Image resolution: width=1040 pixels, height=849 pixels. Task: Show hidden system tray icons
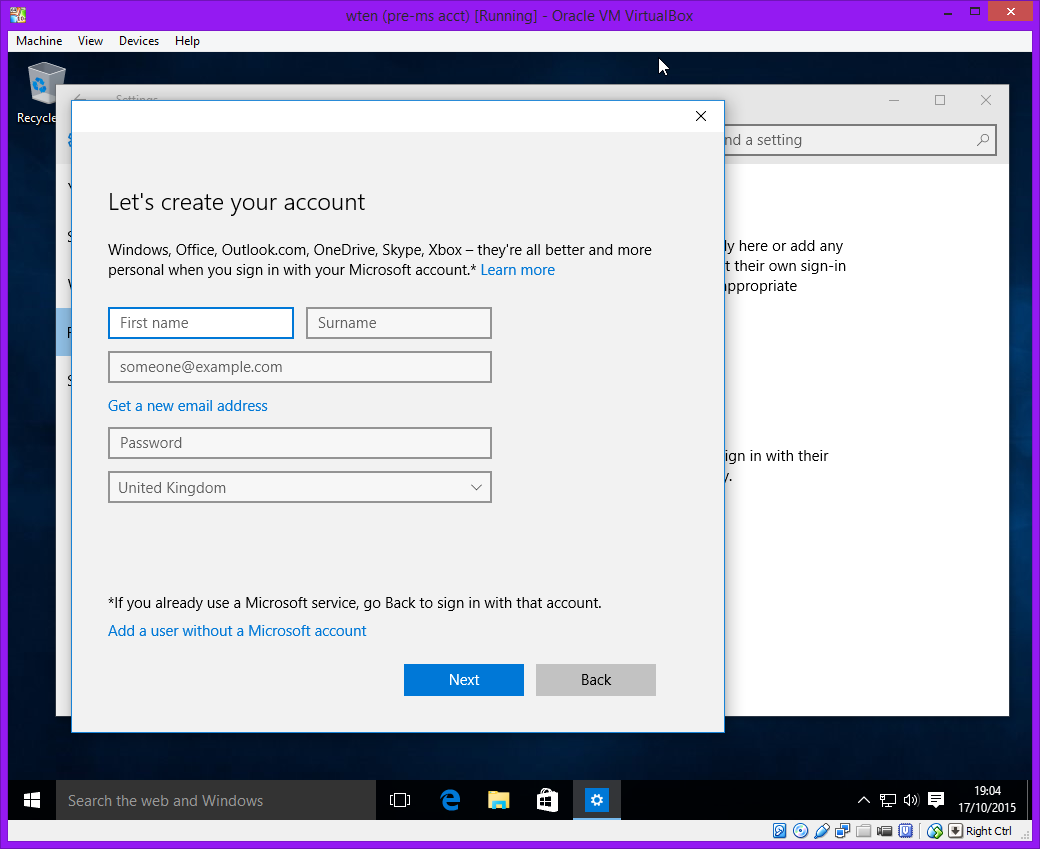(864, 800)
